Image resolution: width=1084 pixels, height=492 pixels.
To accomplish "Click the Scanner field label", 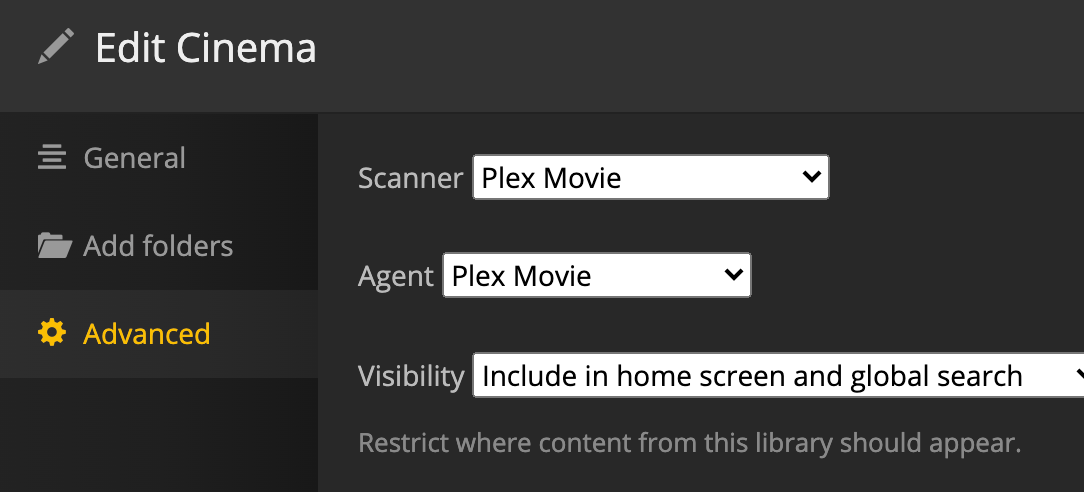I will [410, 178].
